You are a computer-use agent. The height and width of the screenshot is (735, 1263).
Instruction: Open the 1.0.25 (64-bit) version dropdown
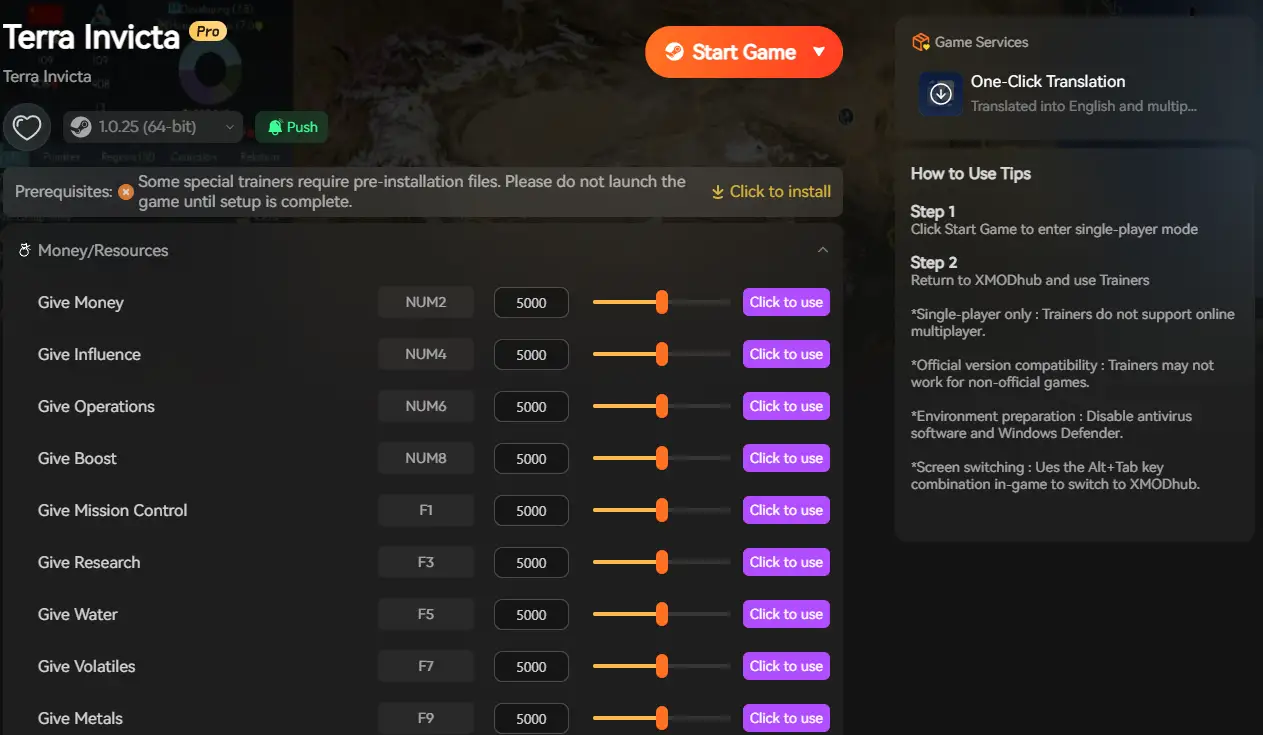point(155,127)
